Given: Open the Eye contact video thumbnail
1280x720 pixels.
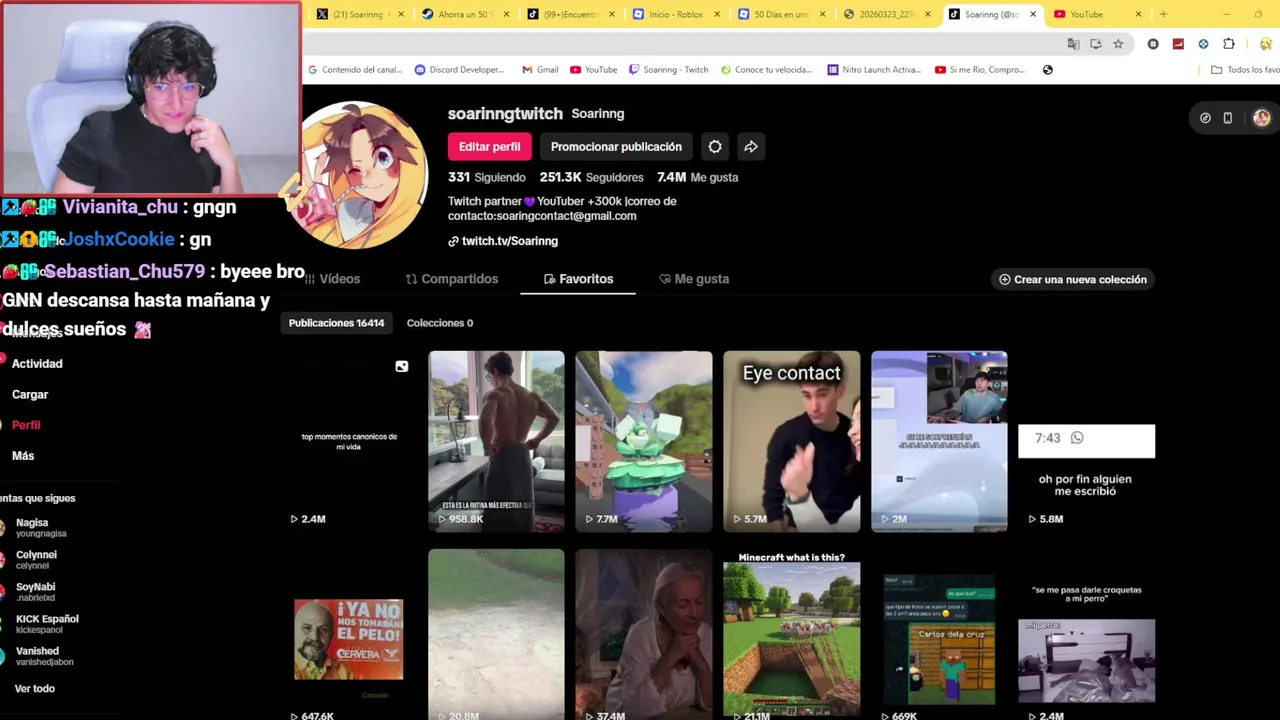Looking at the screenshot, I should pyautogui.click(x=791, y=441).
